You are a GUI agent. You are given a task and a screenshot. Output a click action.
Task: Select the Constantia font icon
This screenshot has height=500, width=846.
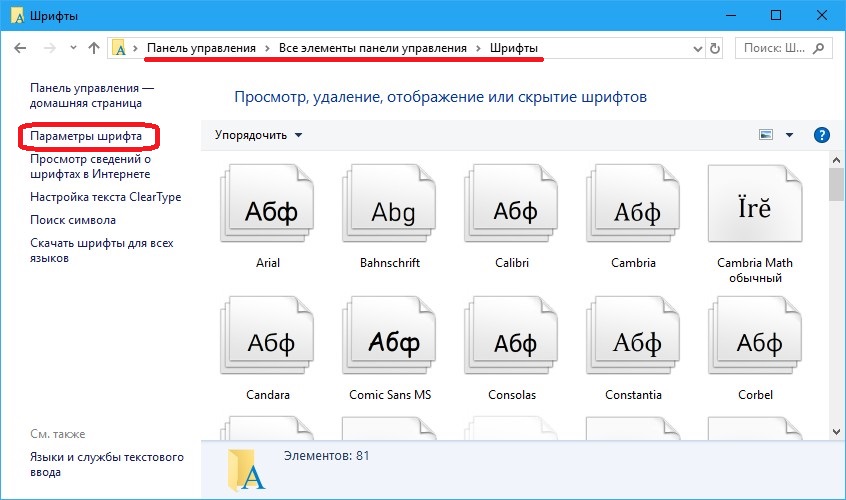[633, 335]
